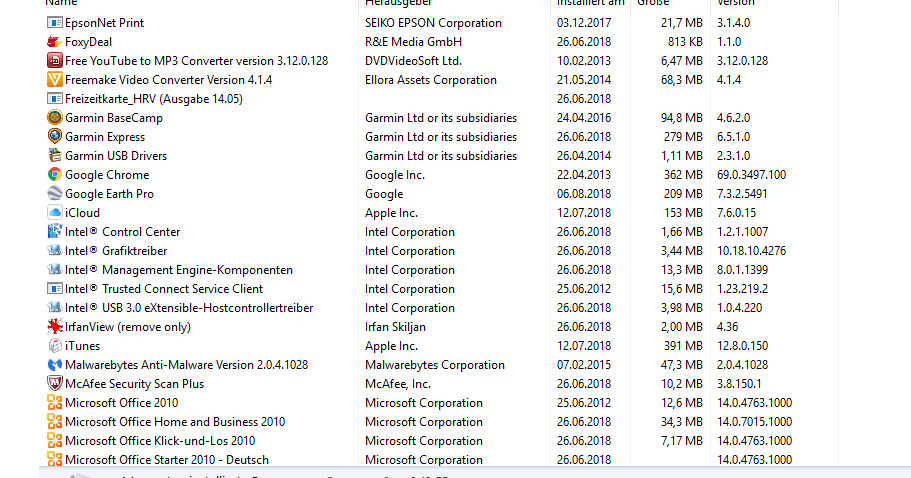Click Malwarebytes Anti-Malware Version 2.0.4.1028 name
This screenshot has height=478, width=911.
pos(186,365)
